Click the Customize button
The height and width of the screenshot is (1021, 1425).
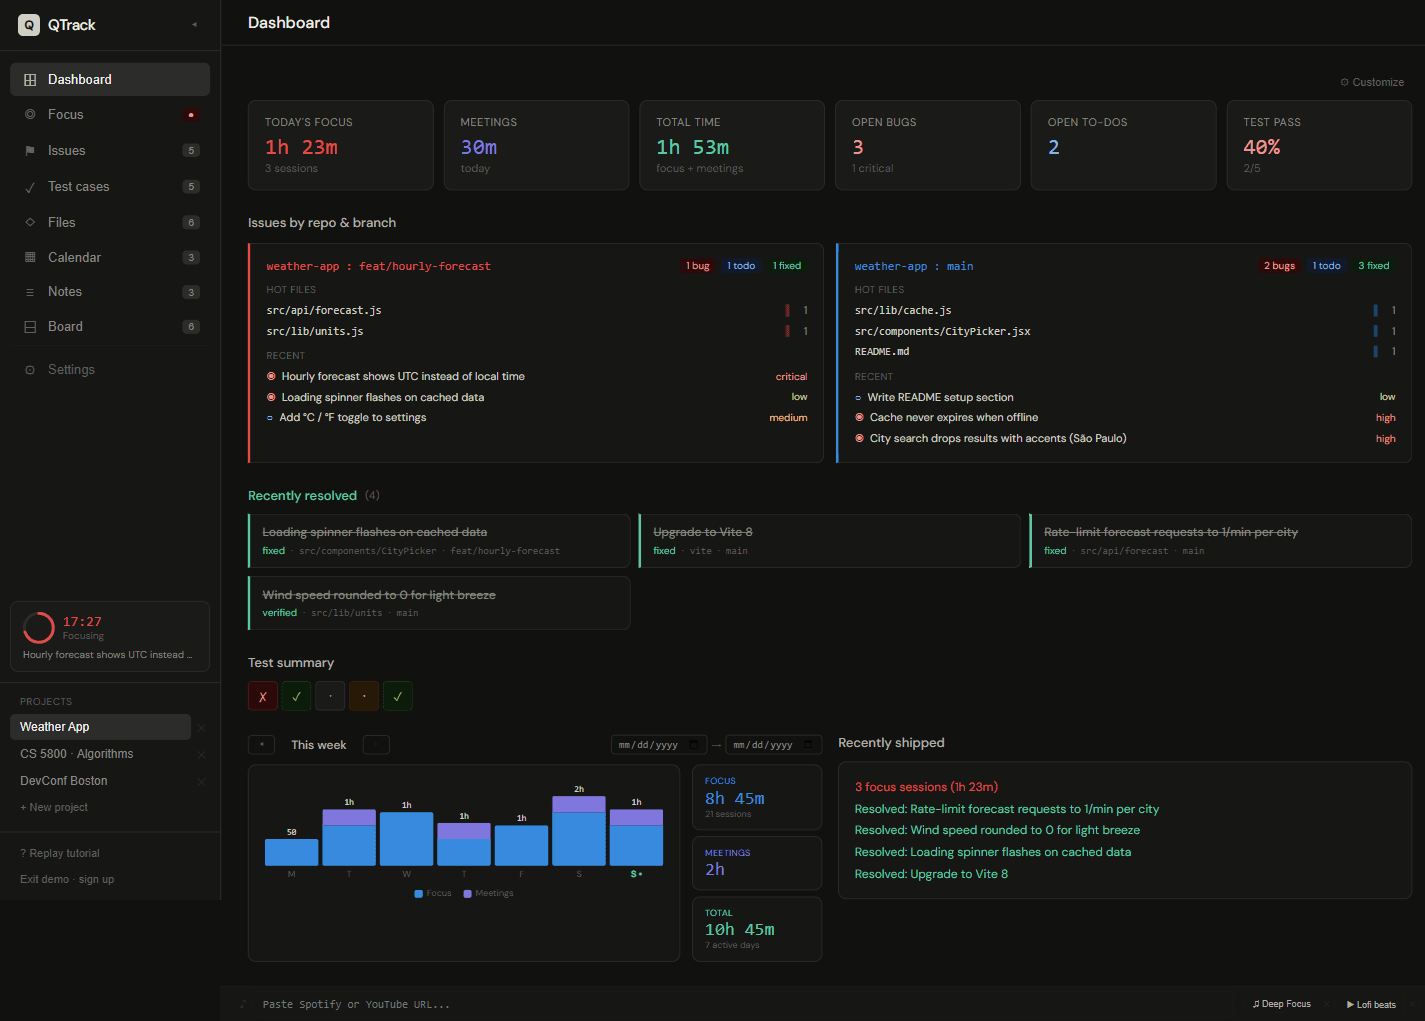[1372, 82]
